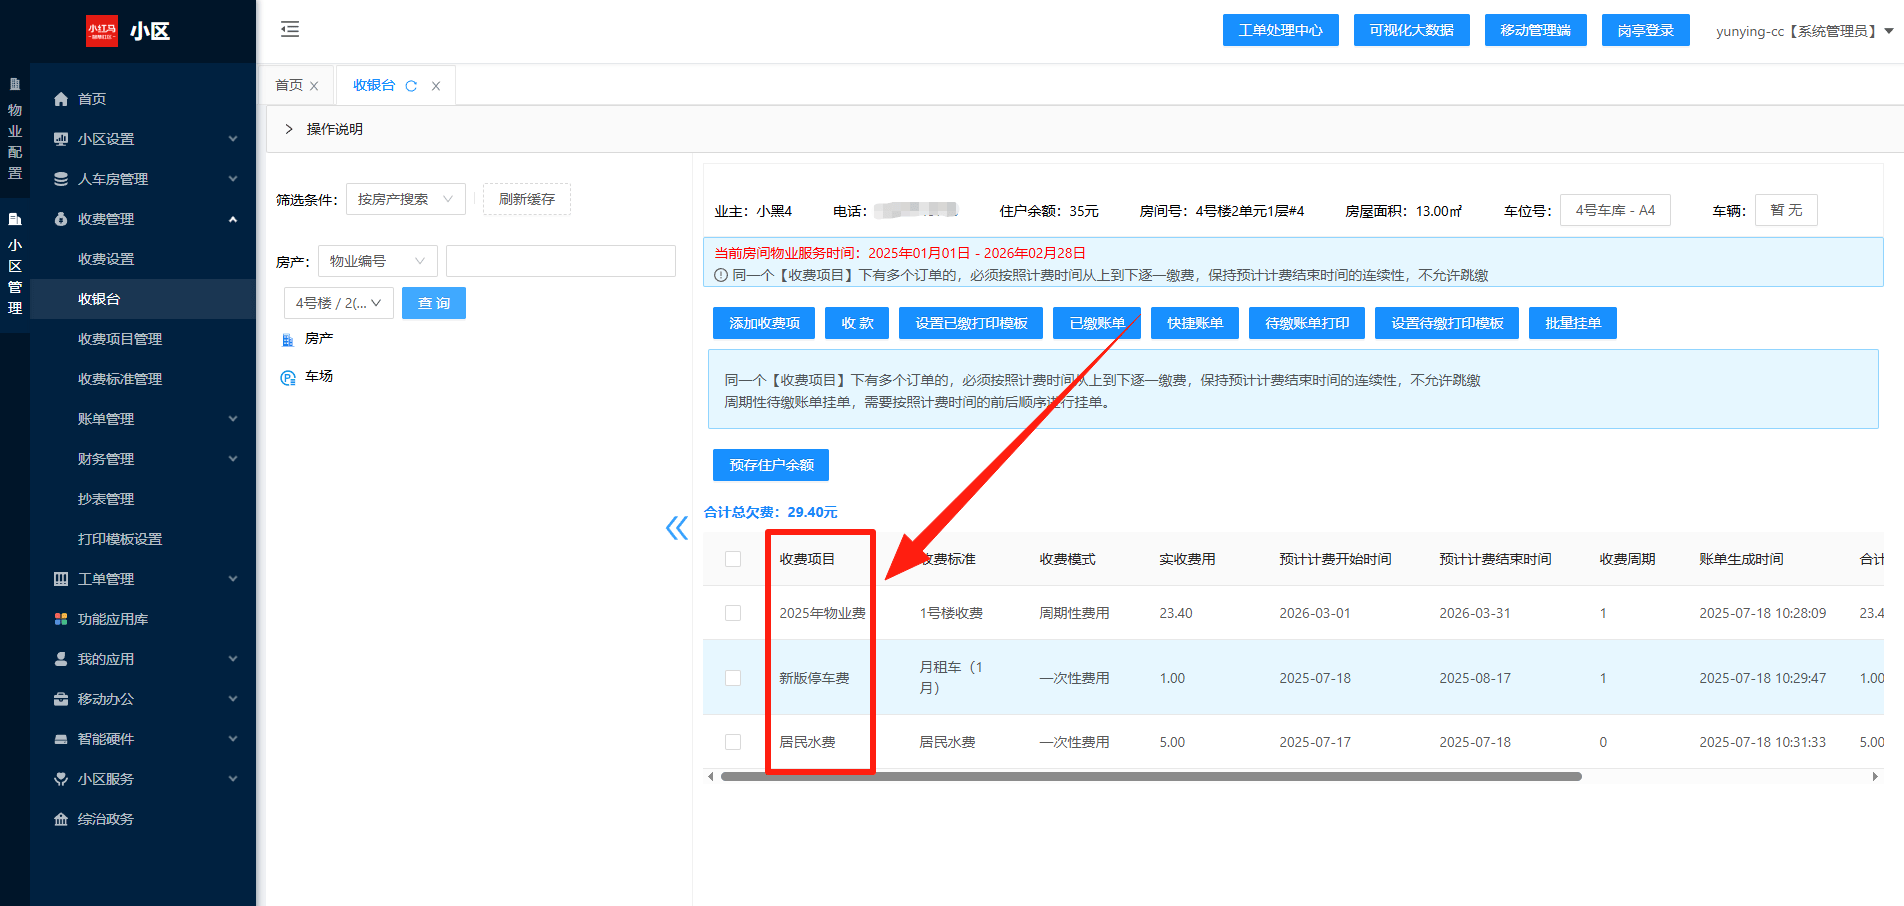1904x906 pixels.
Task: Click the refresh icon on 收银台 tab
Action: pos(411,86)
